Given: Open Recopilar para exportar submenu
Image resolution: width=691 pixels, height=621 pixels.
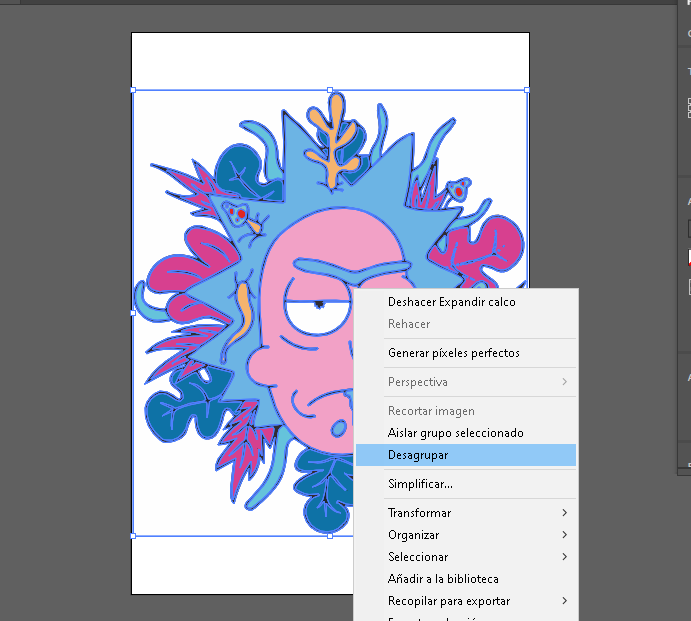Looking at the screenshot, I should 466,601.
